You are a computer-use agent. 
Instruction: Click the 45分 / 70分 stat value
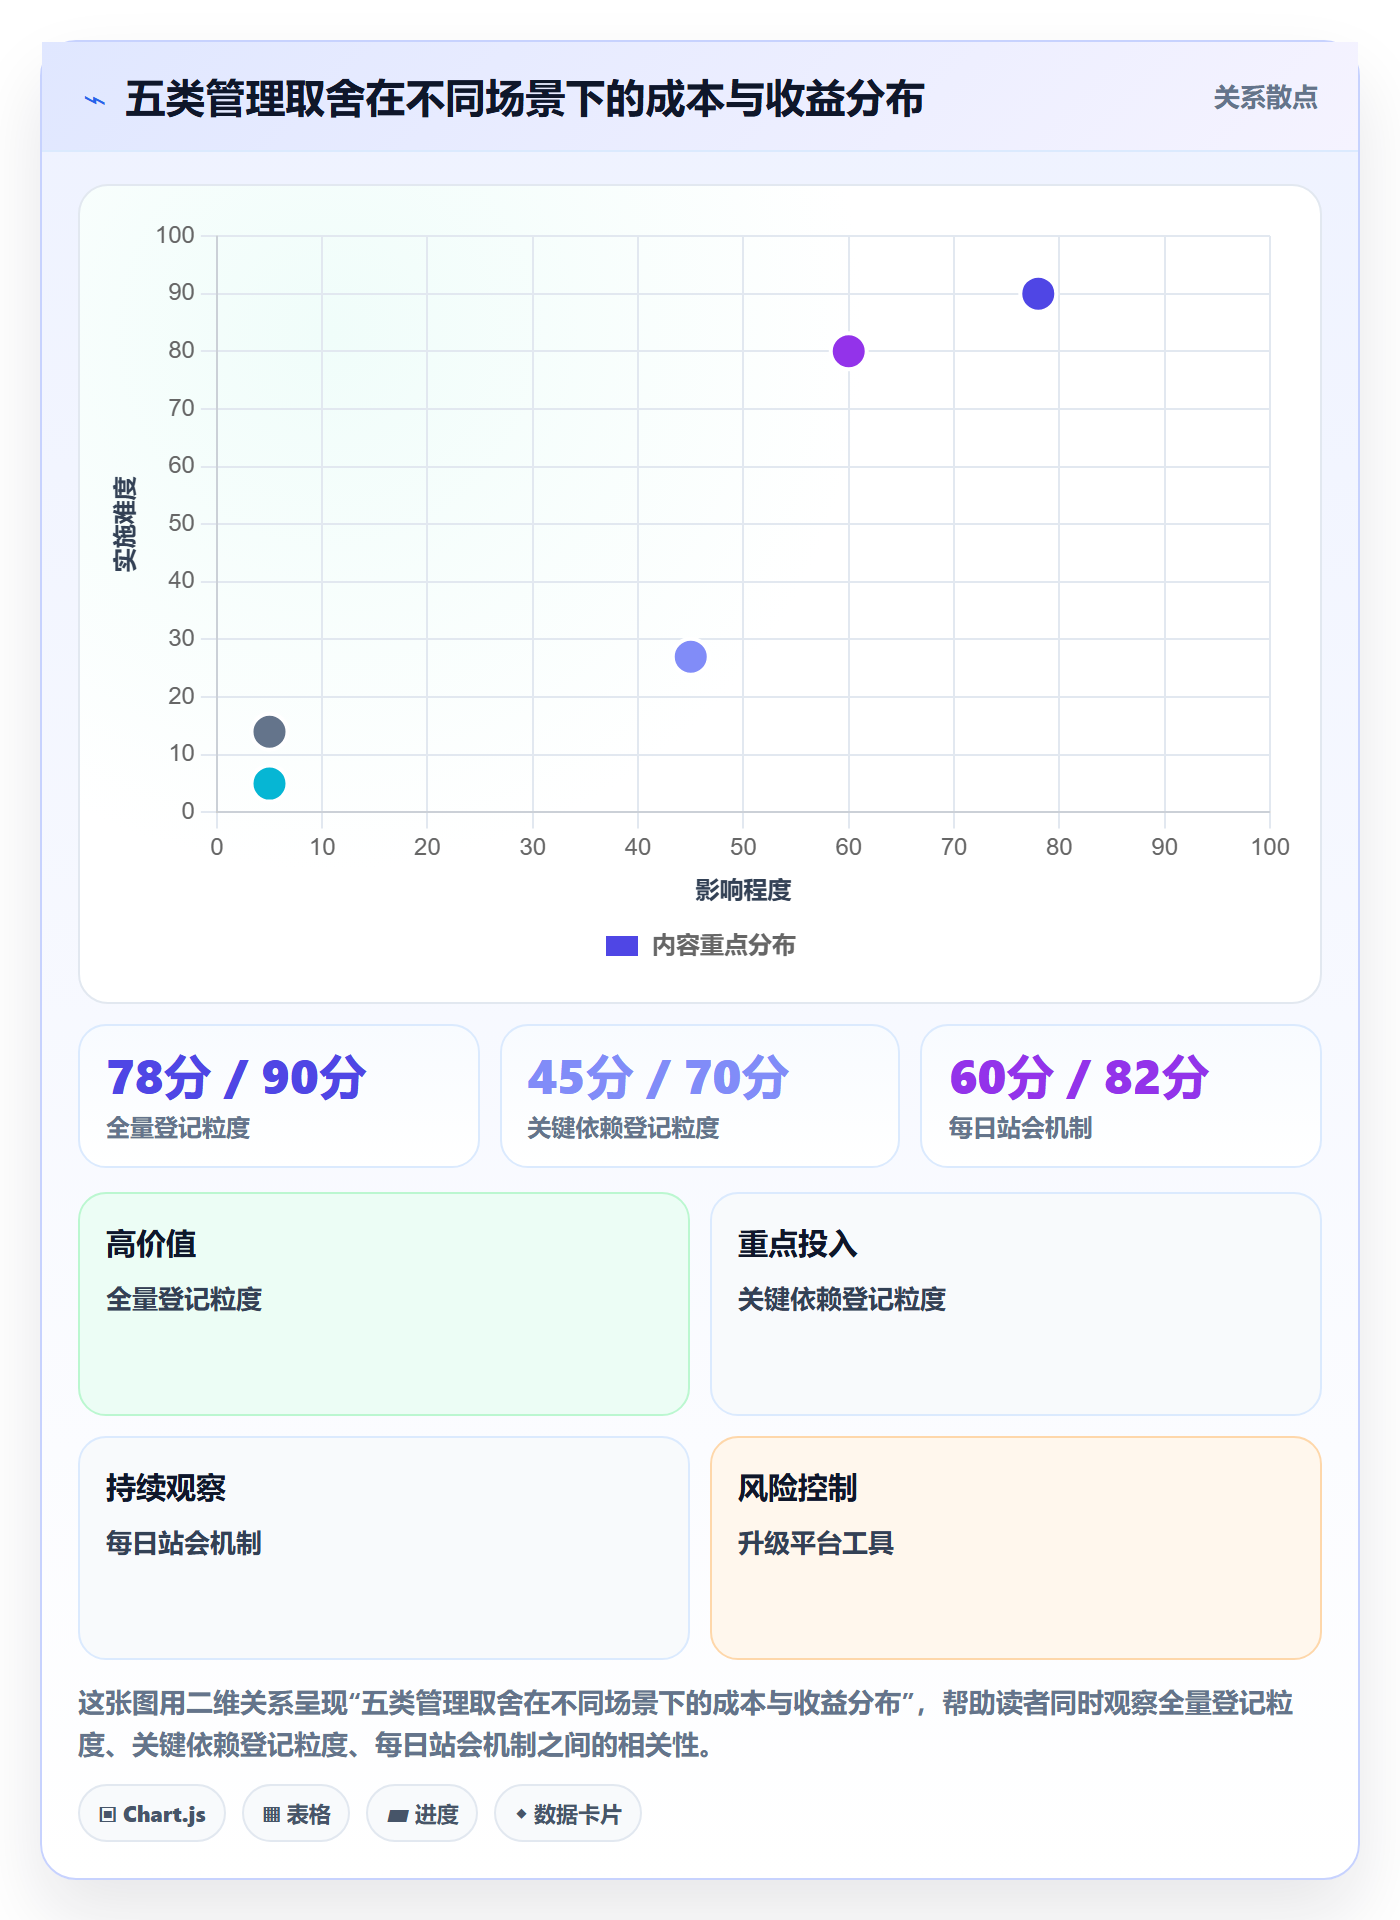click(659, 1078)
